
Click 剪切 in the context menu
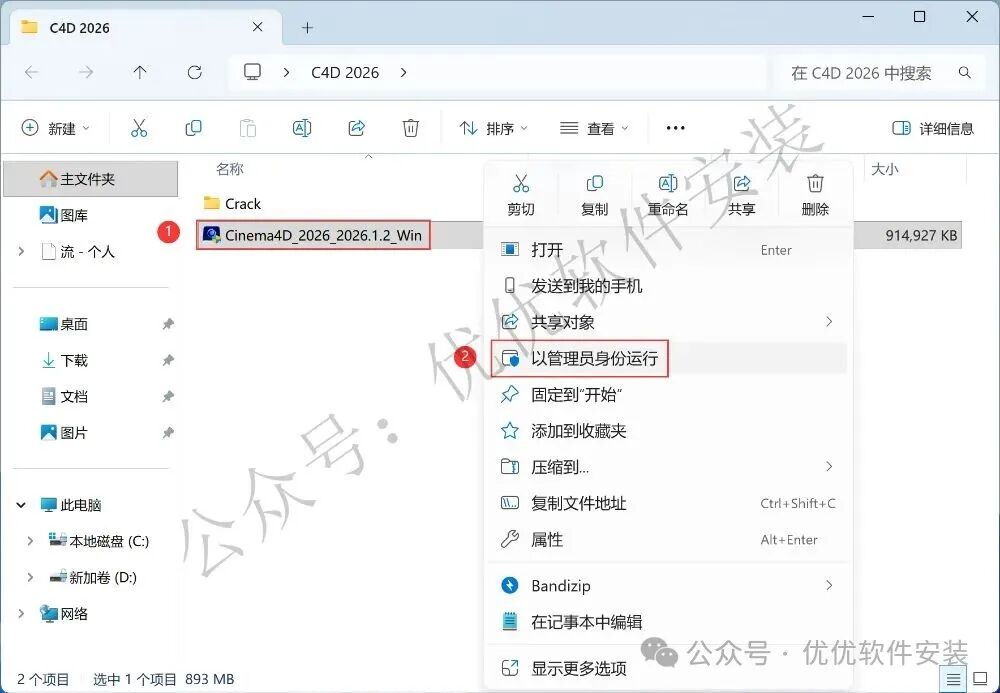coord(521,195)
